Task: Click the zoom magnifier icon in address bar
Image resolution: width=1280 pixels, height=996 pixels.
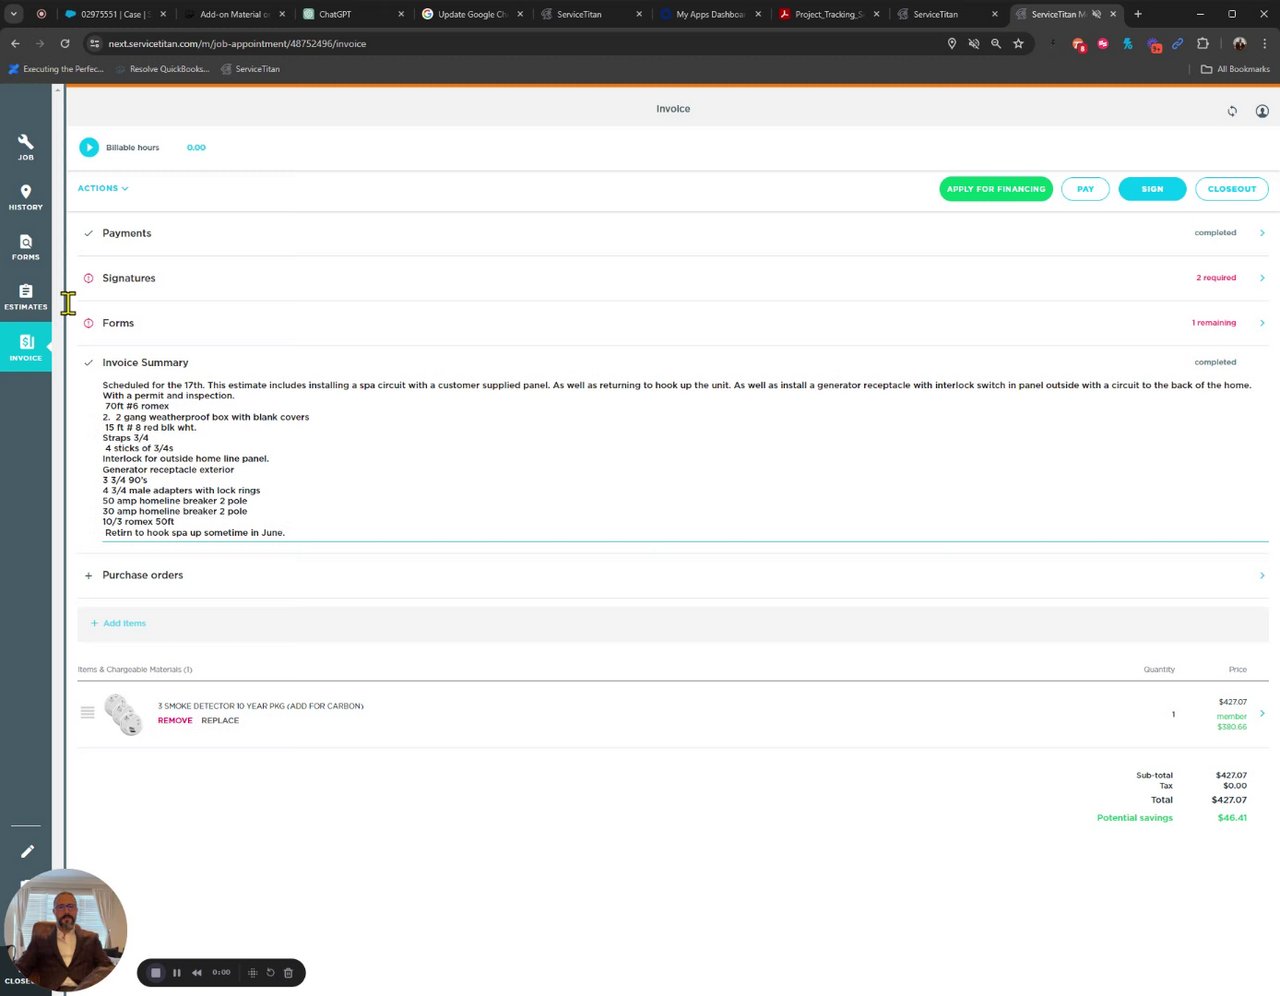Action: point(996,44)
